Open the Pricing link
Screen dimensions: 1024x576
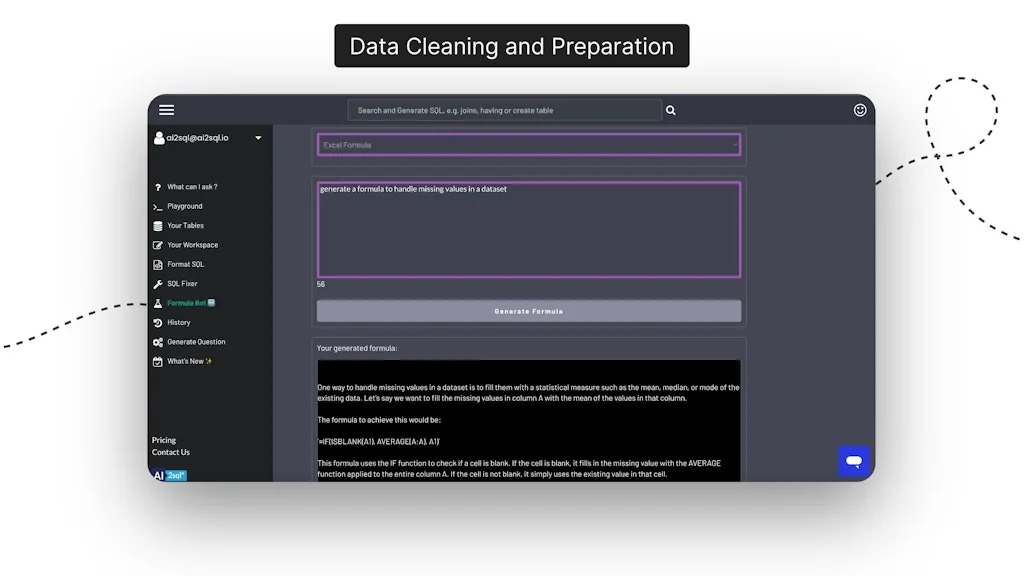[x=163, y=440]
